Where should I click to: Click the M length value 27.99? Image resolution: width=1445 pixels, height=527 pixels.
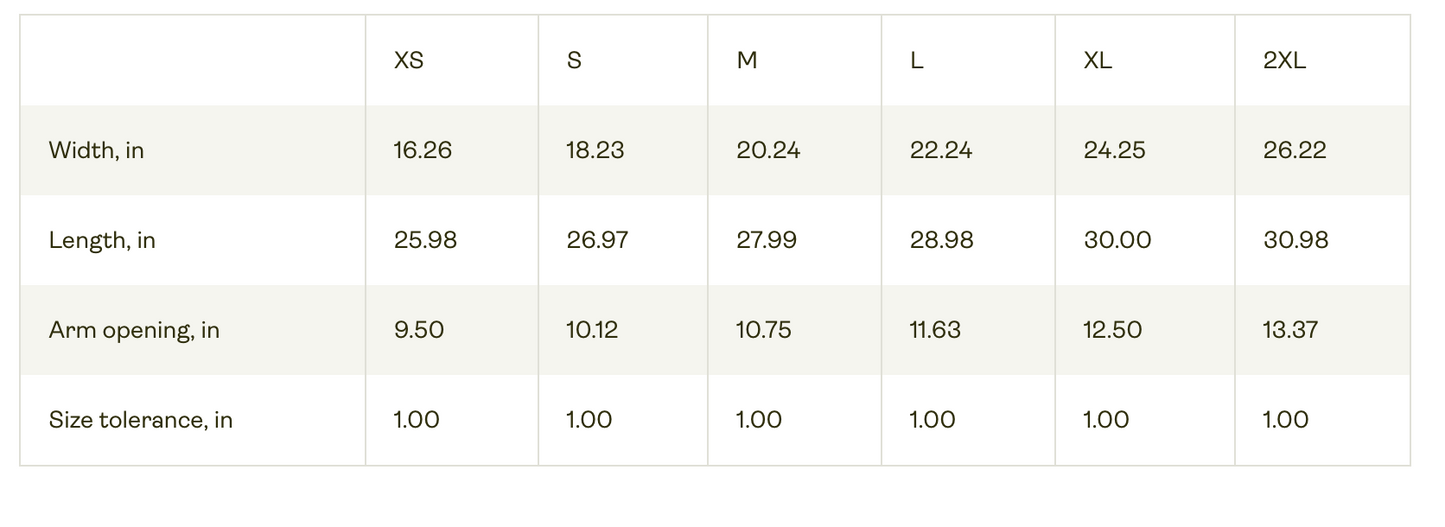pyautogui.click(x=767, y=240)
